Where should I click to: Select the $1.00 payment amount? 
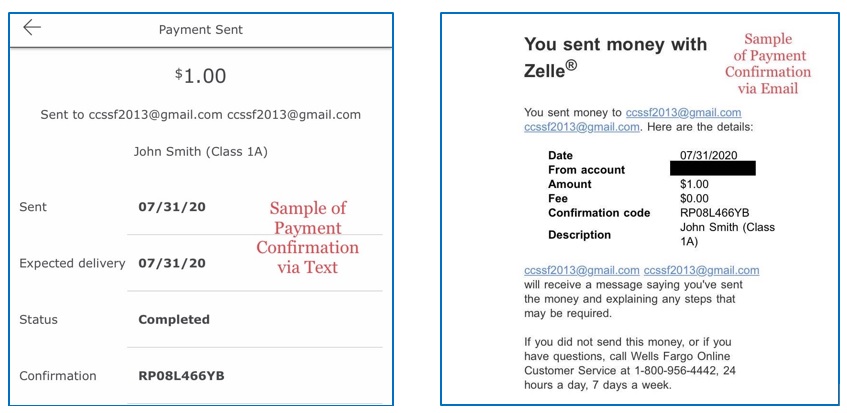(x=200, y=76)
